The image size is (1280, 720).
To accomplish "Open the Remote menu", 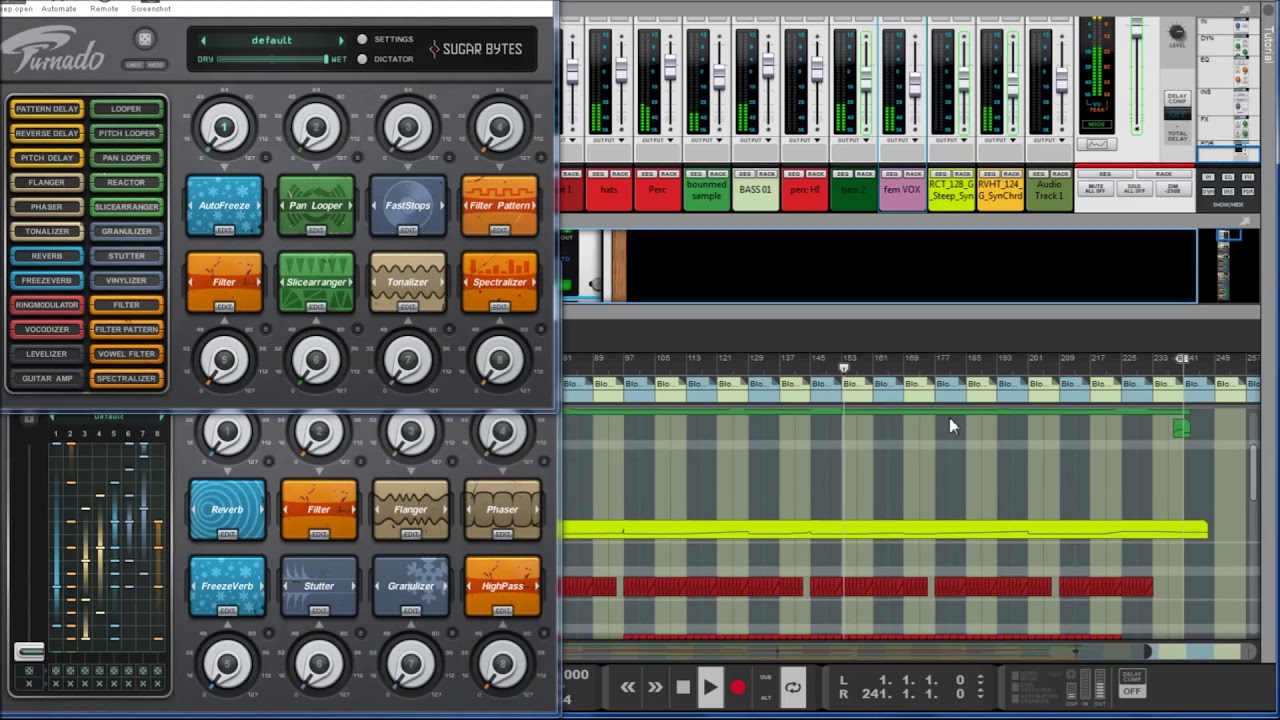I will click(x=104, y=8).
